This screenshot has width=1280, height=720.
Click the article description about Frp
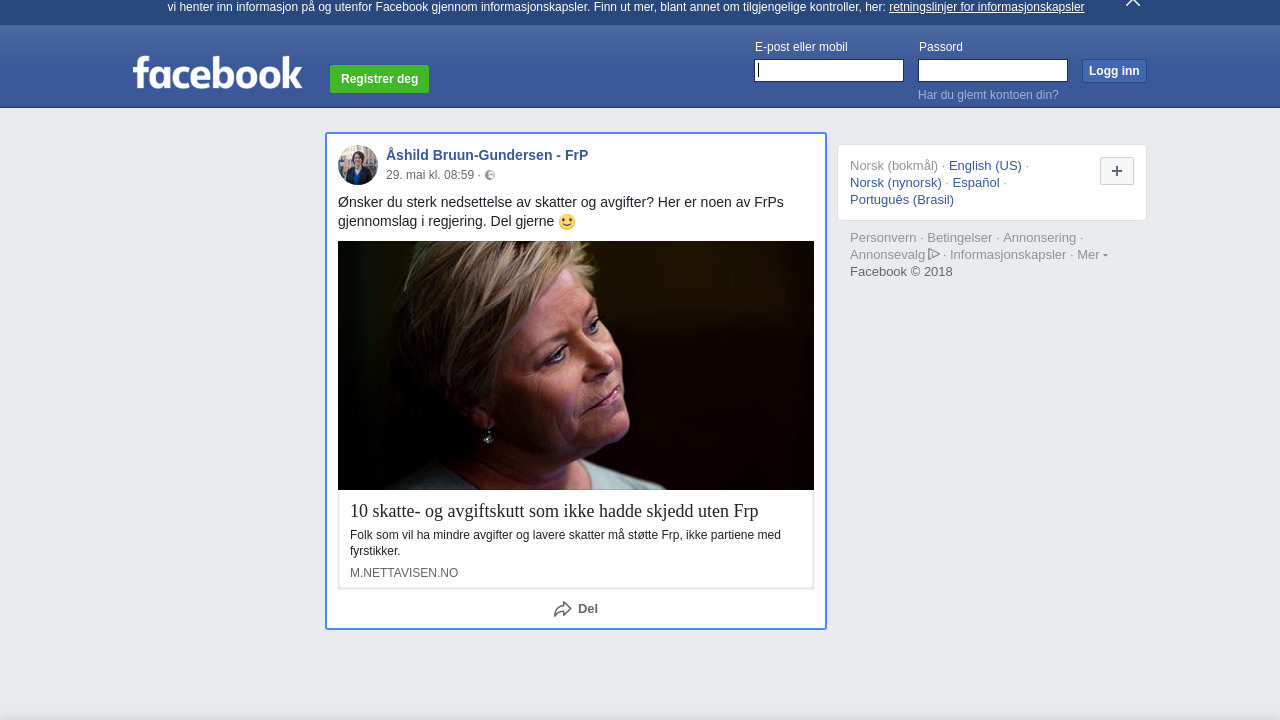[565, 543]
